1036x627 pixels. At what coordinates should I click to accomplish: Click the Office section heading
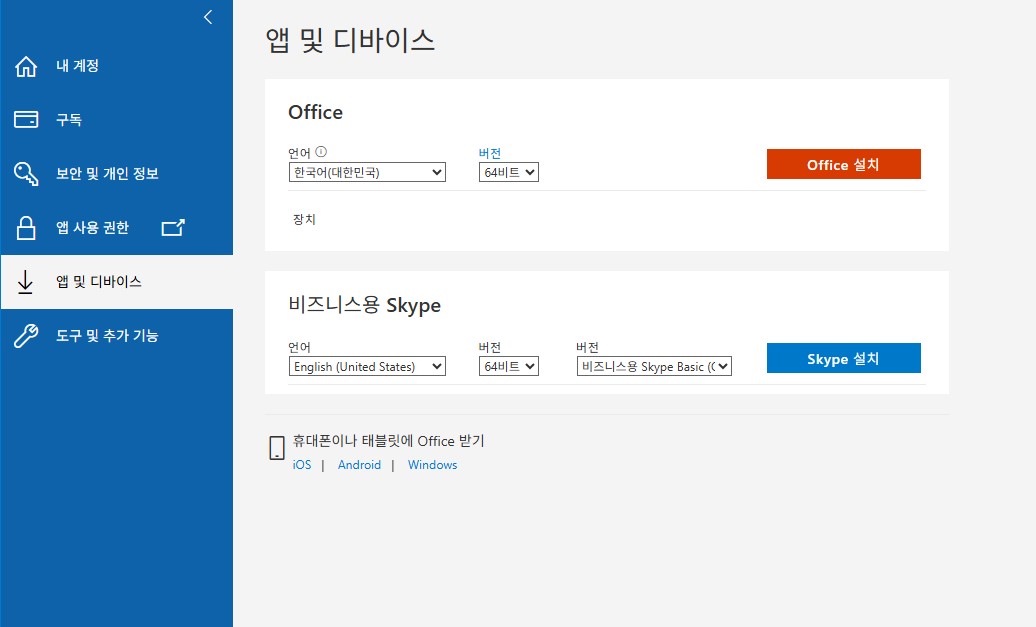pos(316,112)
